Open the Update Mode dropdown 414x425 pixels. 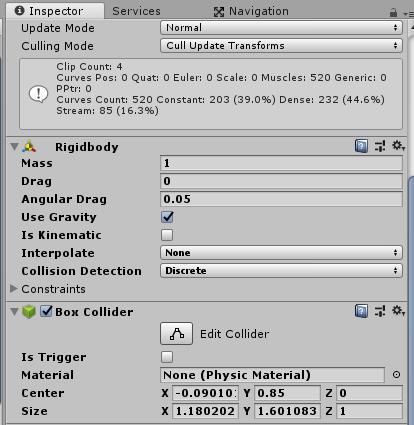281,28
